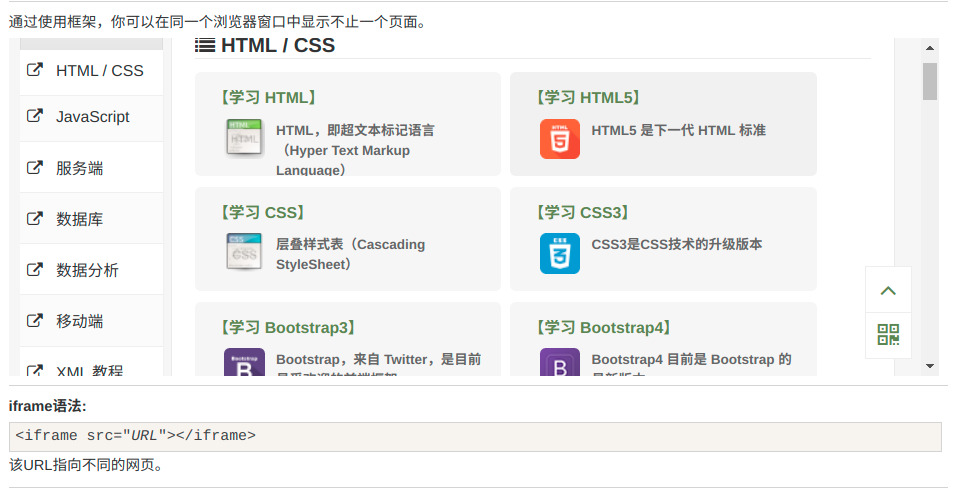The width and height of the screenshot is (956, 490).
Task: Click external-link icon beside 数据库
Action: tap(35, 218)
